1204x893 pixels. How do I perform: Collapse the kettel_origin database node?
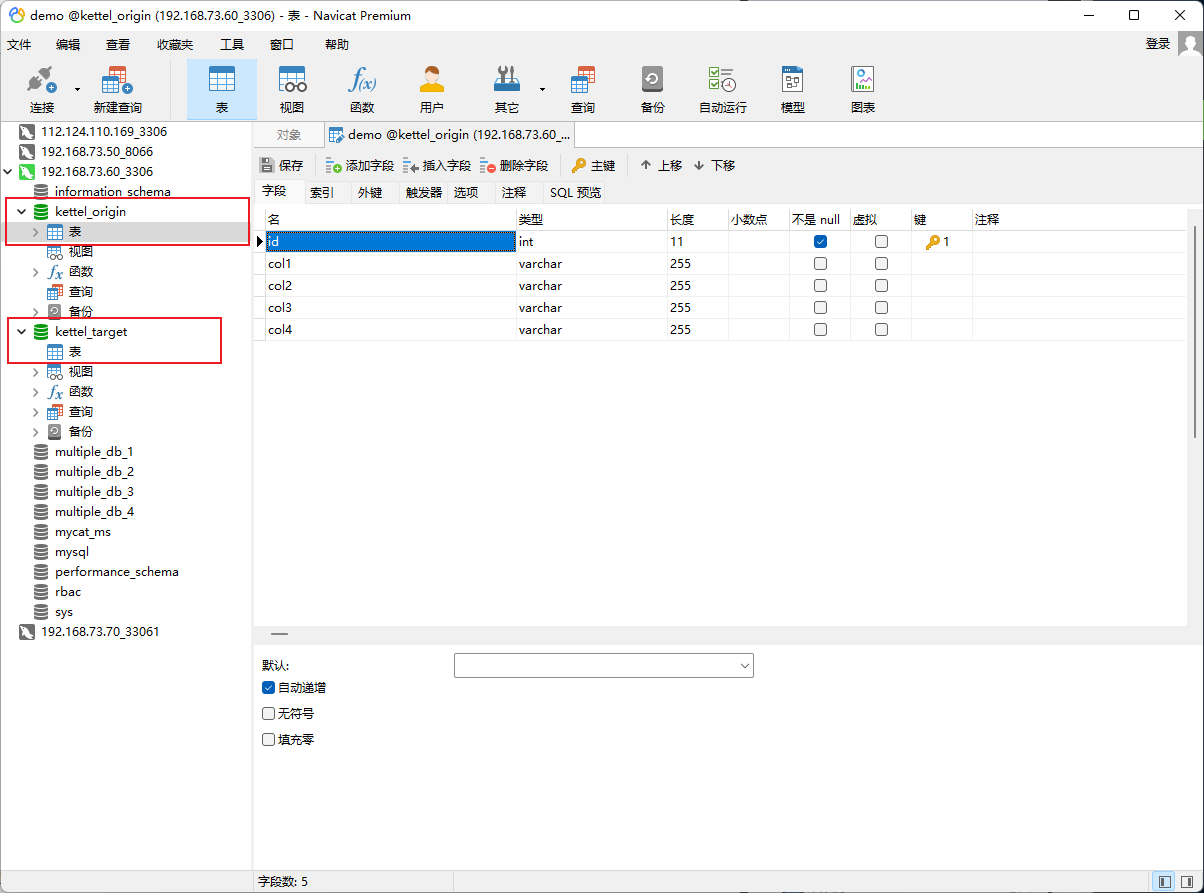[21, 212]
